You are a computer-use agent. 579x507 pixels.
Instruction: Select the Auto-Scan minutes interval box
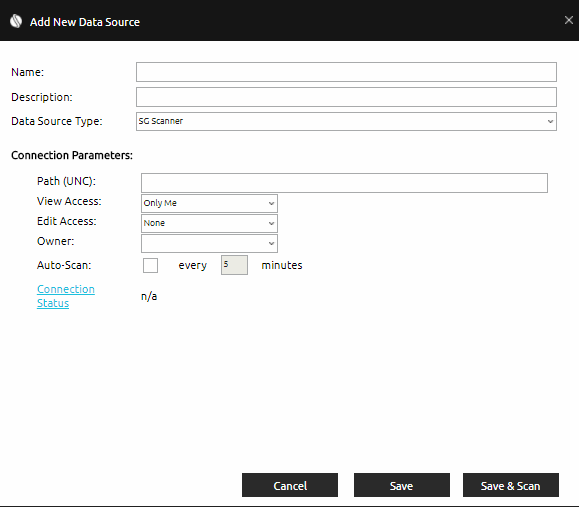click(x=234, y=265)
